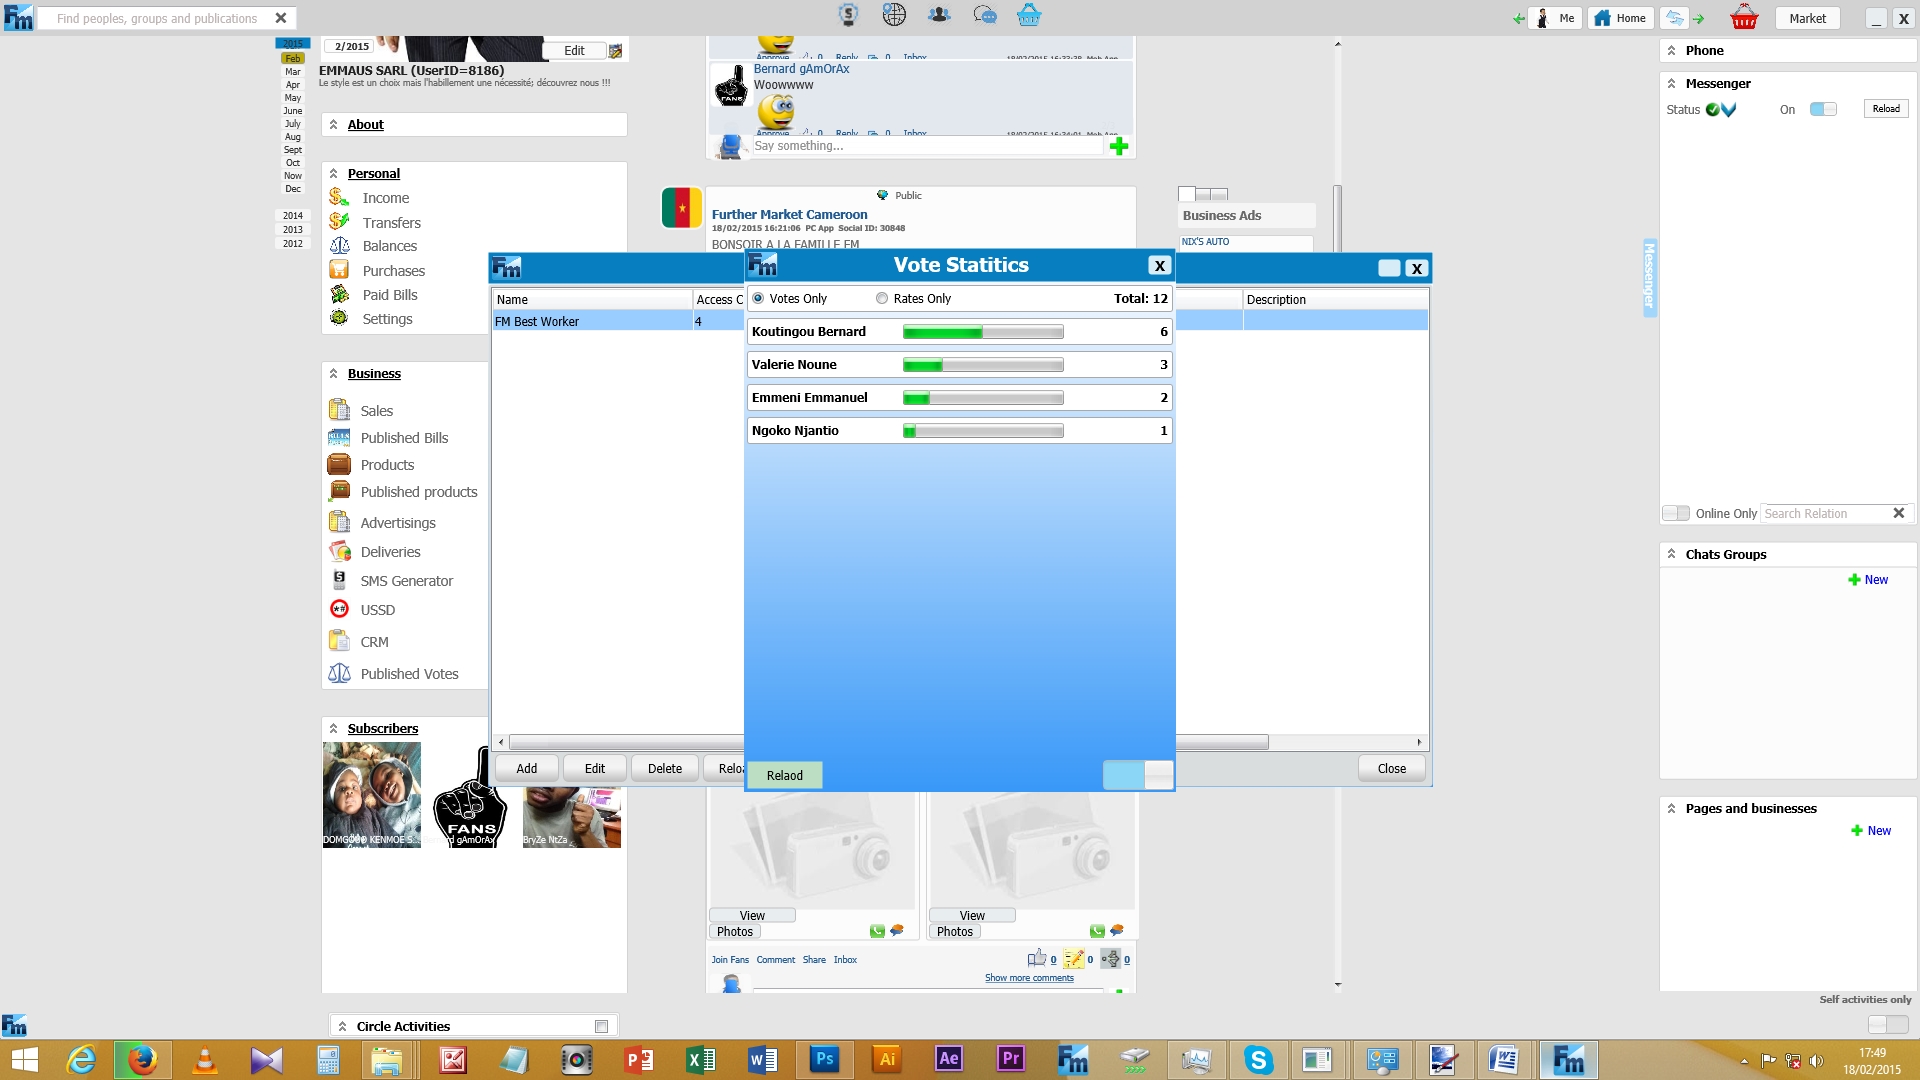Screen dimensions: 1920x1080
Task: Toggle the Self activities only switch
Action: (x=1888, y=1024)
